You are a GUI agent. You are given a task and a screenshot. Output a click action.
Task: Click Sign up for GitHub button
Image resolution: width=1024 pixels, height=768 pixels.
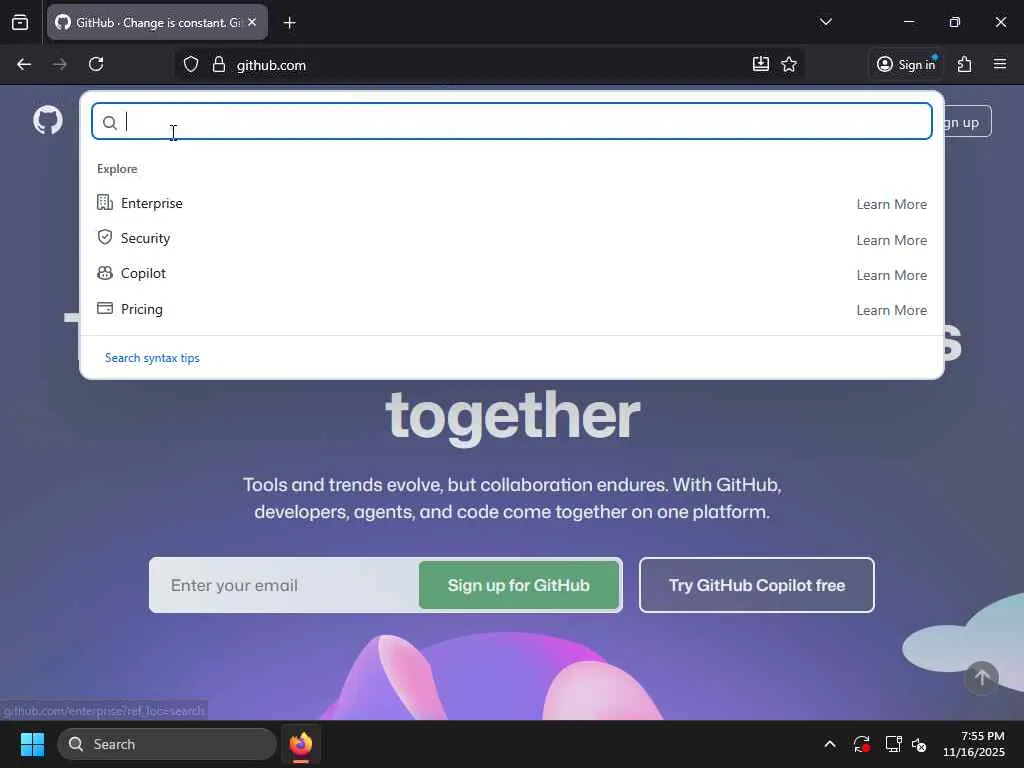(519, 585)
